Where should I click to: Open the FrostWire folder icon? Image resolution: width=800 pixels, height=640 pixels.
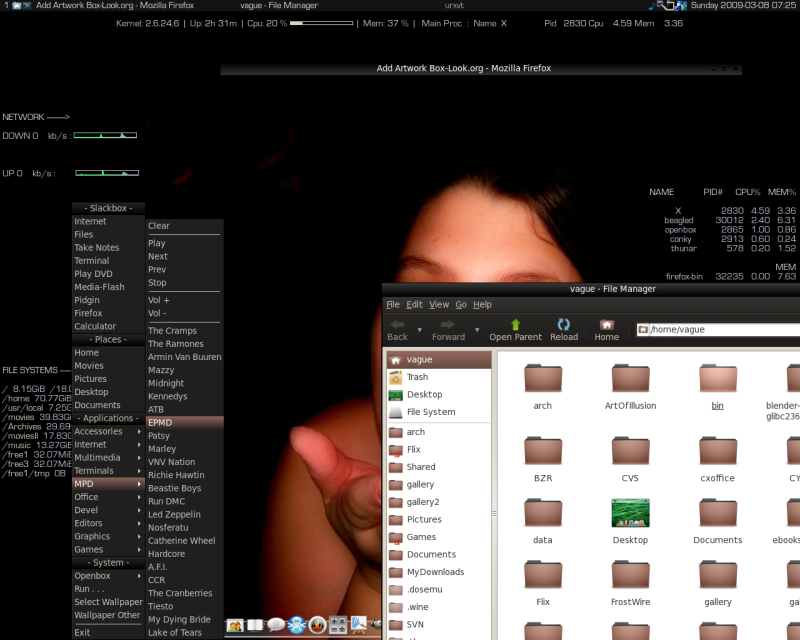631,575
